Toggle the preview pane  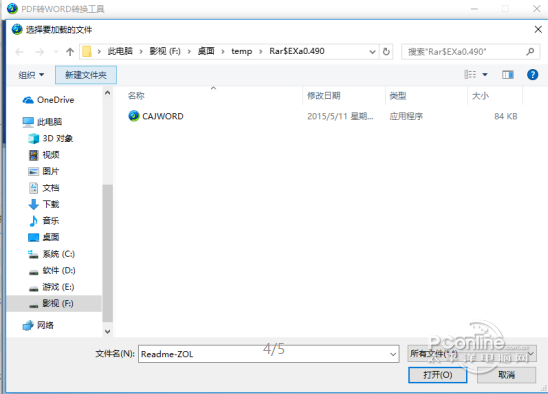click(x=507, y=74)
